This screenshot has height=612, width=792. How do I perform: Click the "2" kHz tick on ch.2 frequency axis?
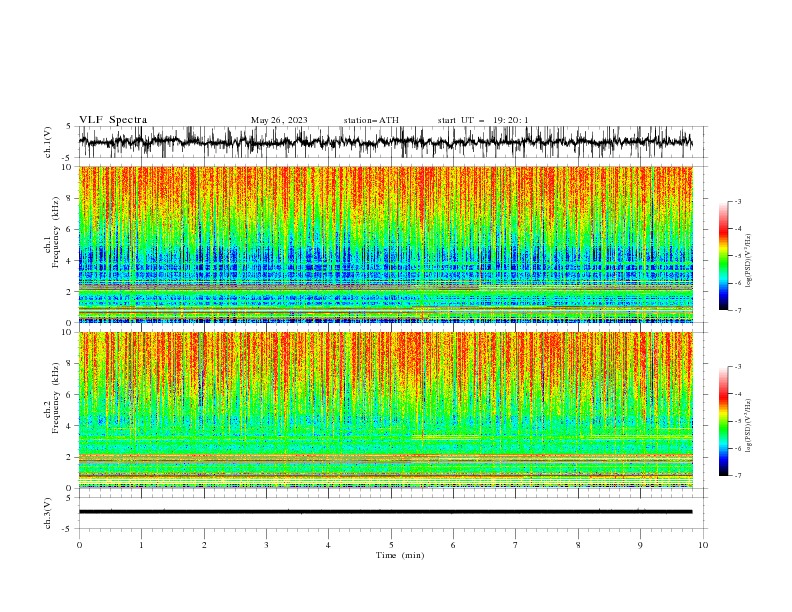click(70, 457)
